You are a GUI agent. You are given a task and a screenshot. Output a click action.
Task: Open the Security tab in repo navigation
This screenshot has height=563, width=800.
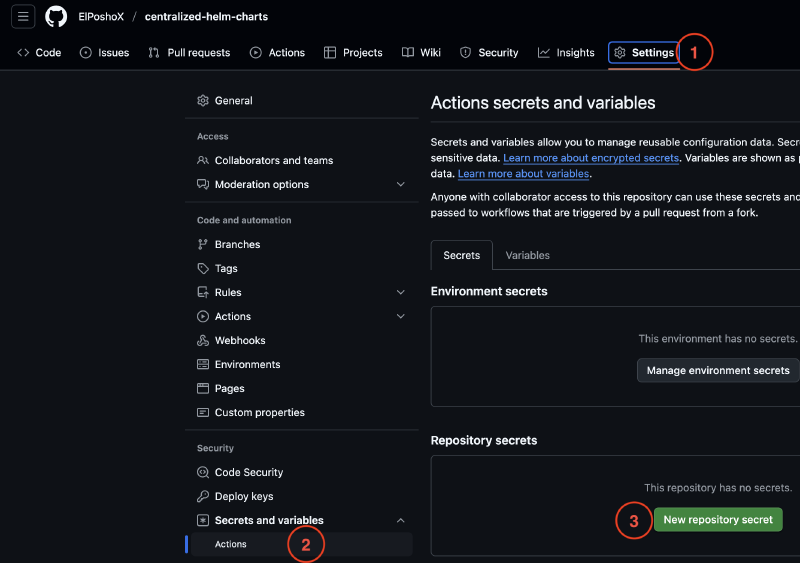pos(489,53)
